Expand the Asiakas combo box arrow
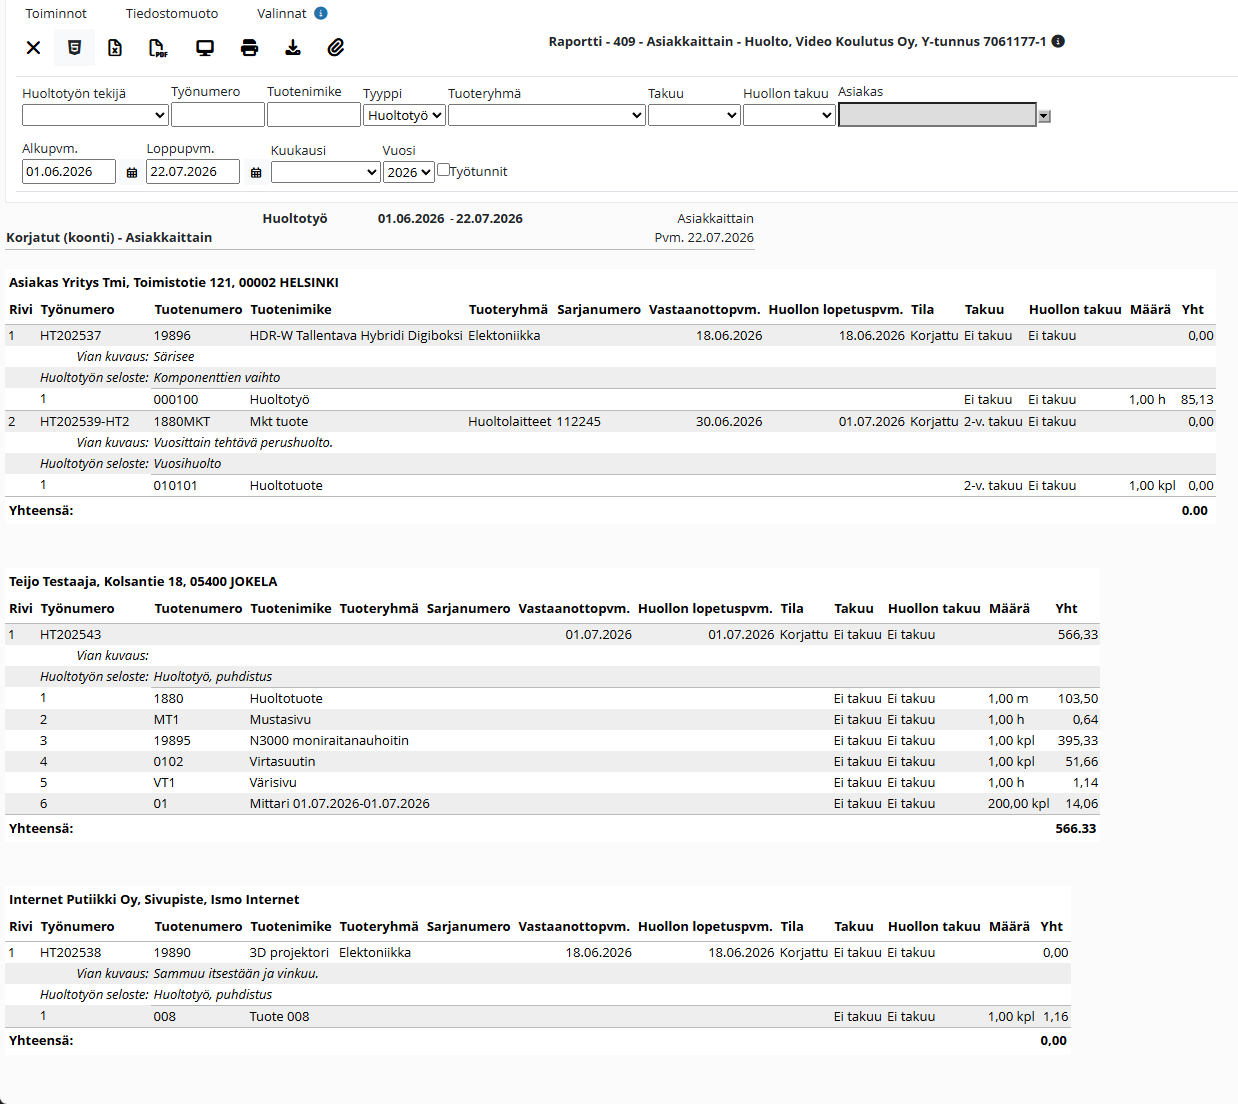Viewport: 1238px width, 1104px height. tap(1044, 116)
